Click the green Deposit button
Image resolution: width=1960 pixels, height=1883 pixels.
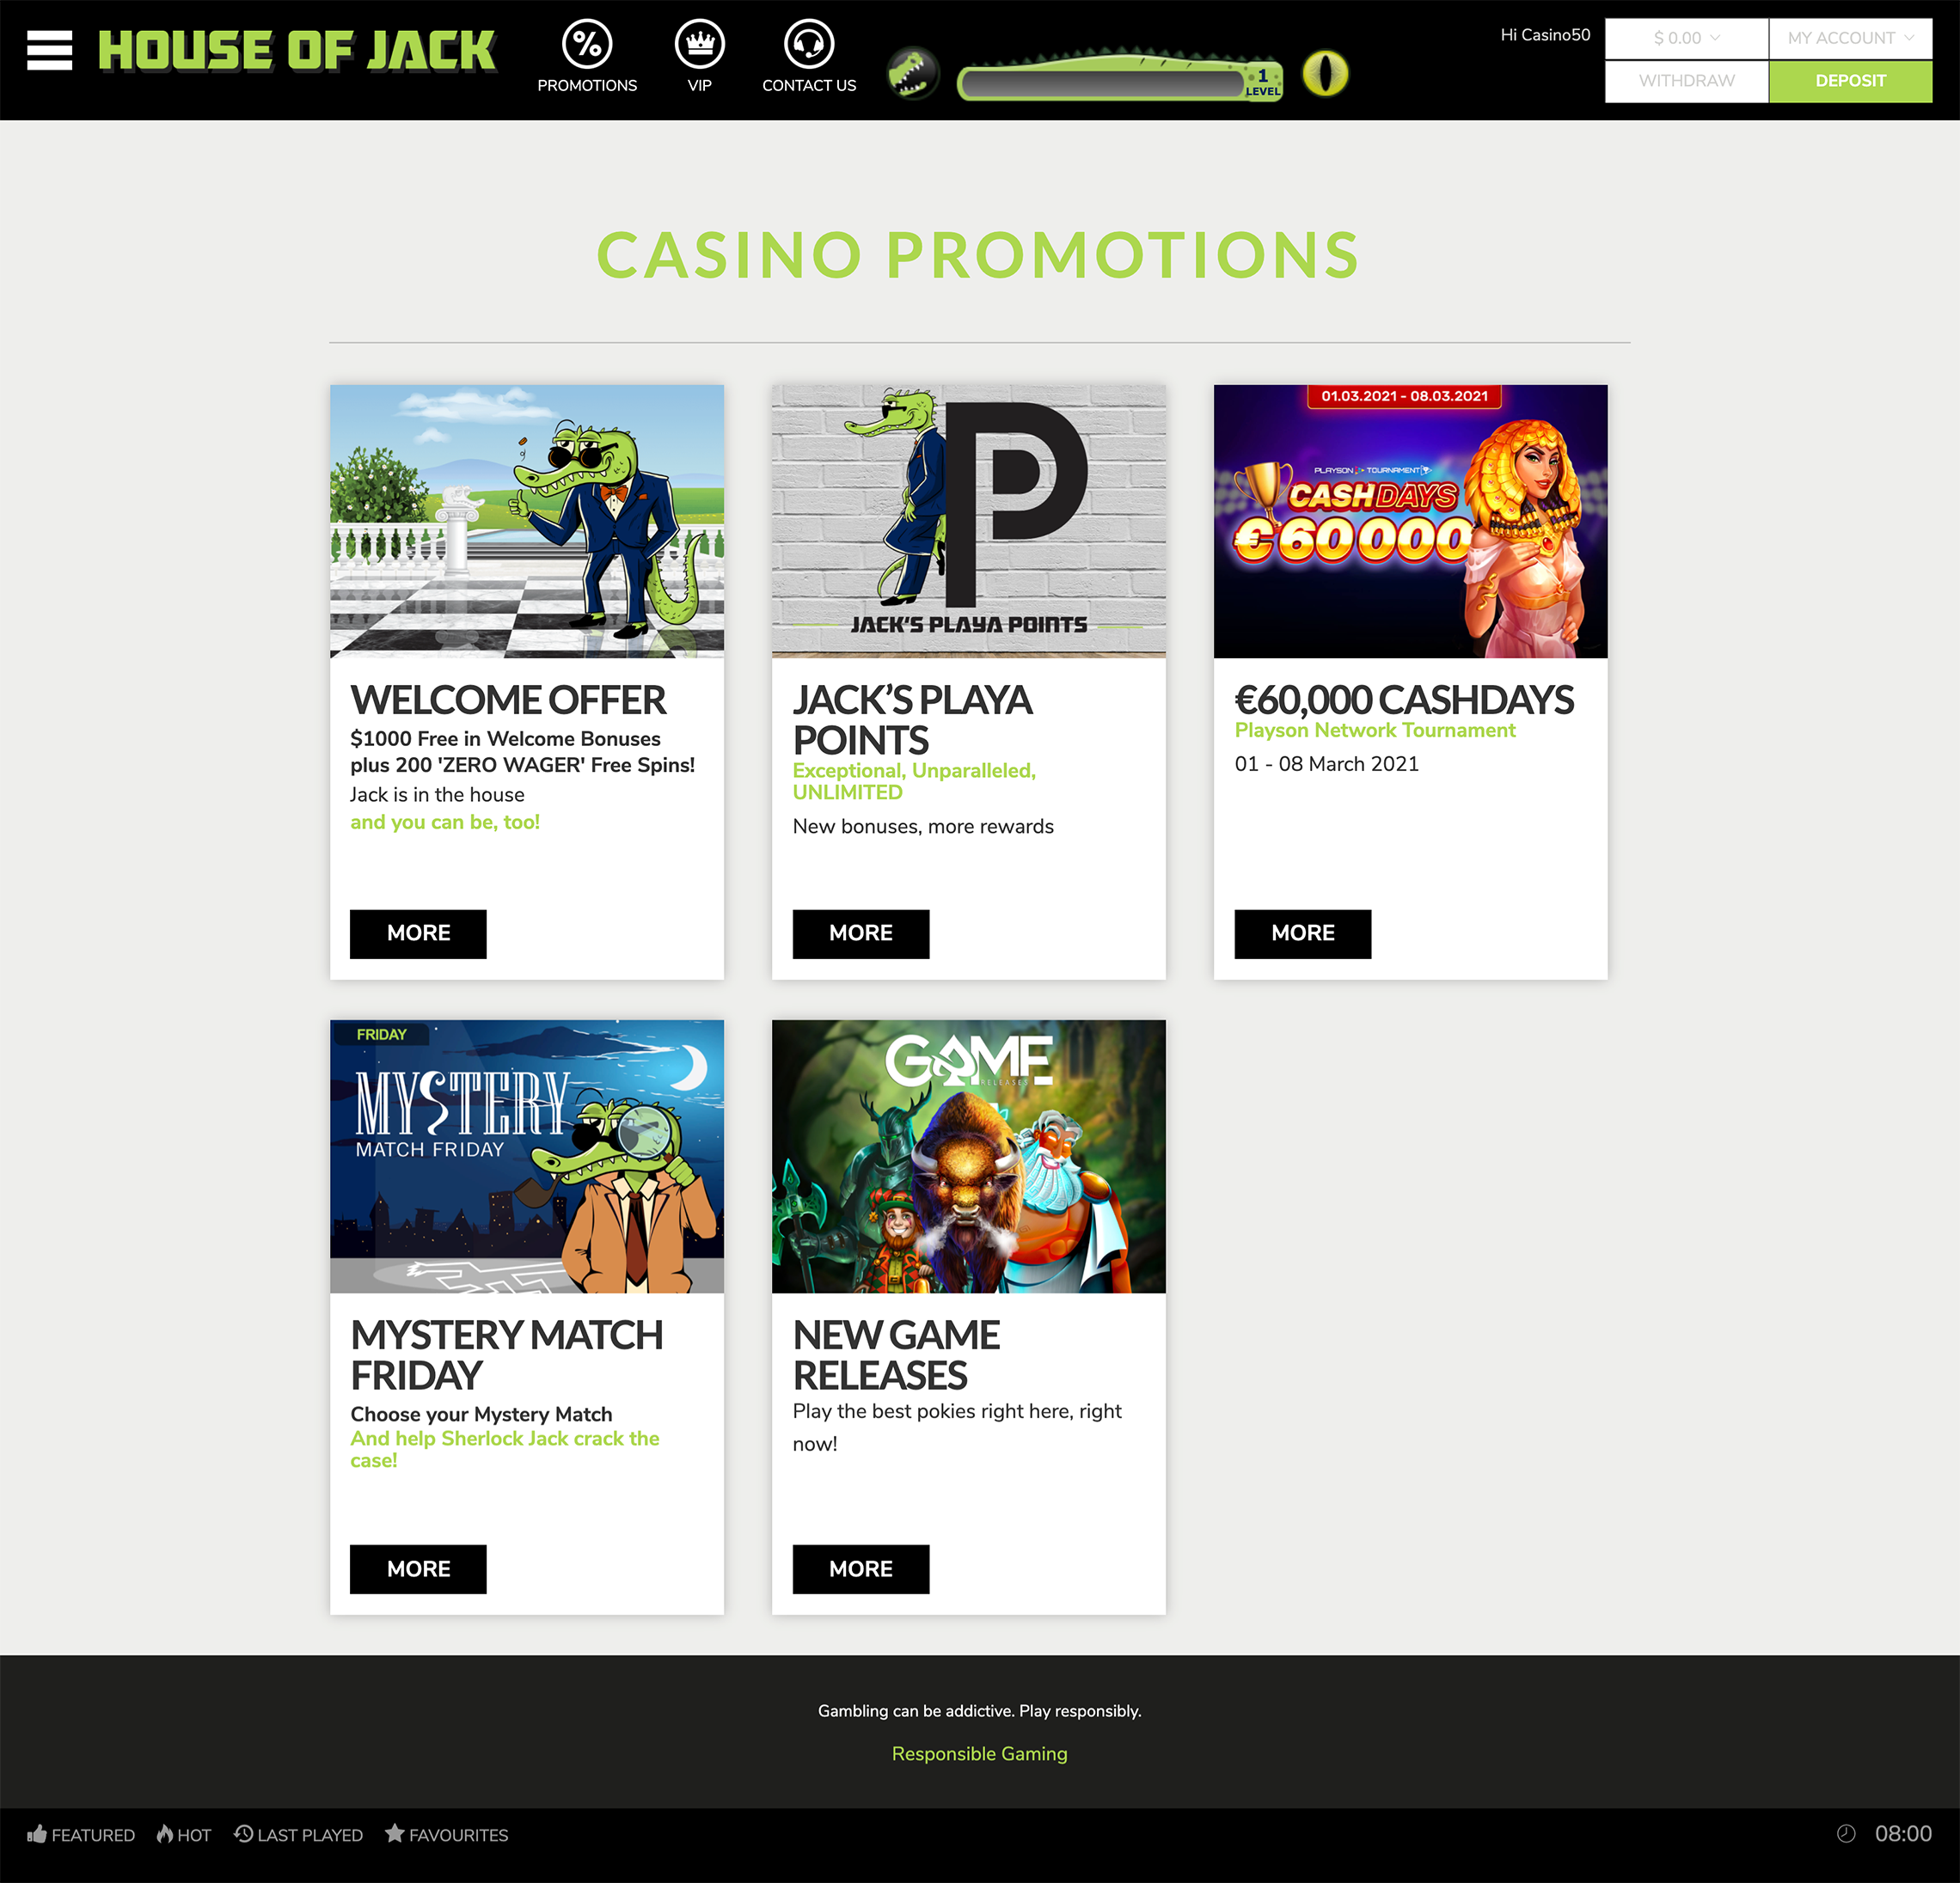pos(1850,81)
